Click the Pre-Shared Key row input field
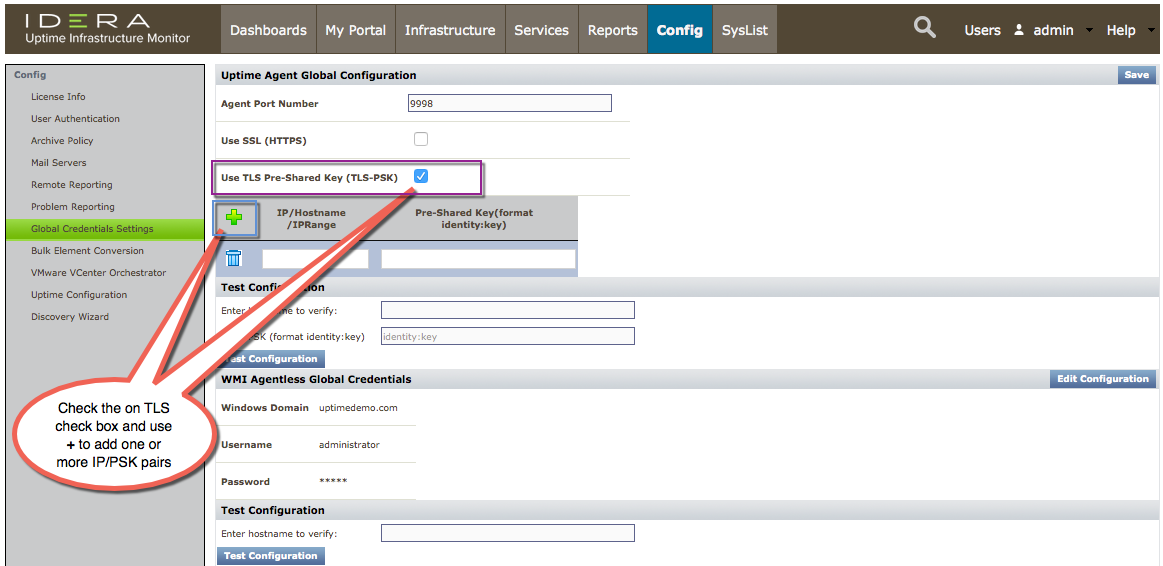The width and height of the screenshot is (1163, 566). (x=478, y=259)
